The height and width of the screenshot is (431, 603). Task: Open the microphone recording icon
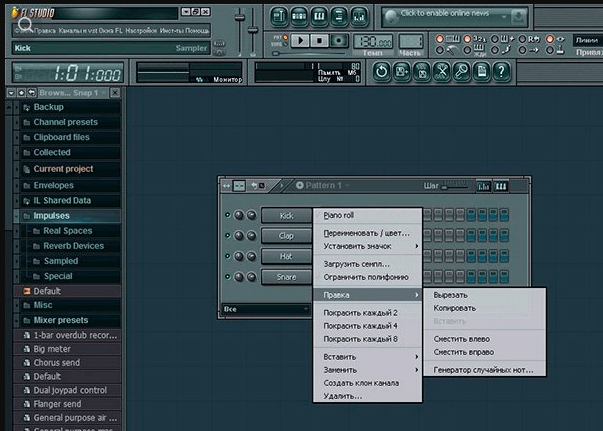pyautogui.click(x=461, y=72)
